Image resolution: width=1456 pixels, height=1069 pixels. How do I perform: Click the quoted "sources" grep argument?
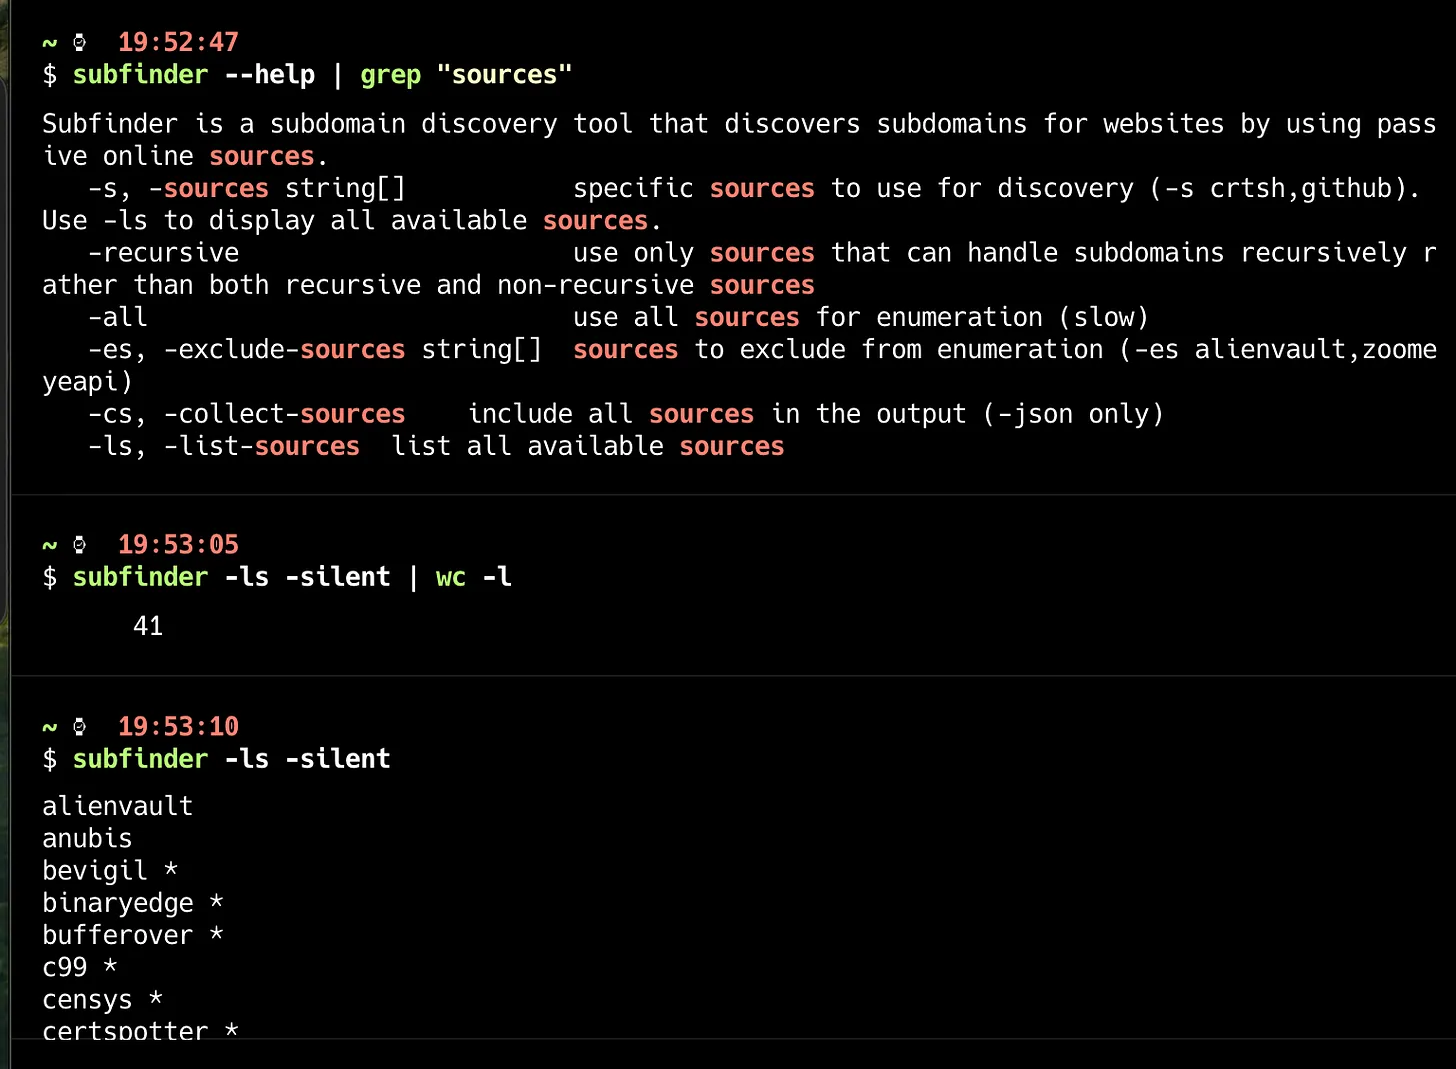pos(504,74)
